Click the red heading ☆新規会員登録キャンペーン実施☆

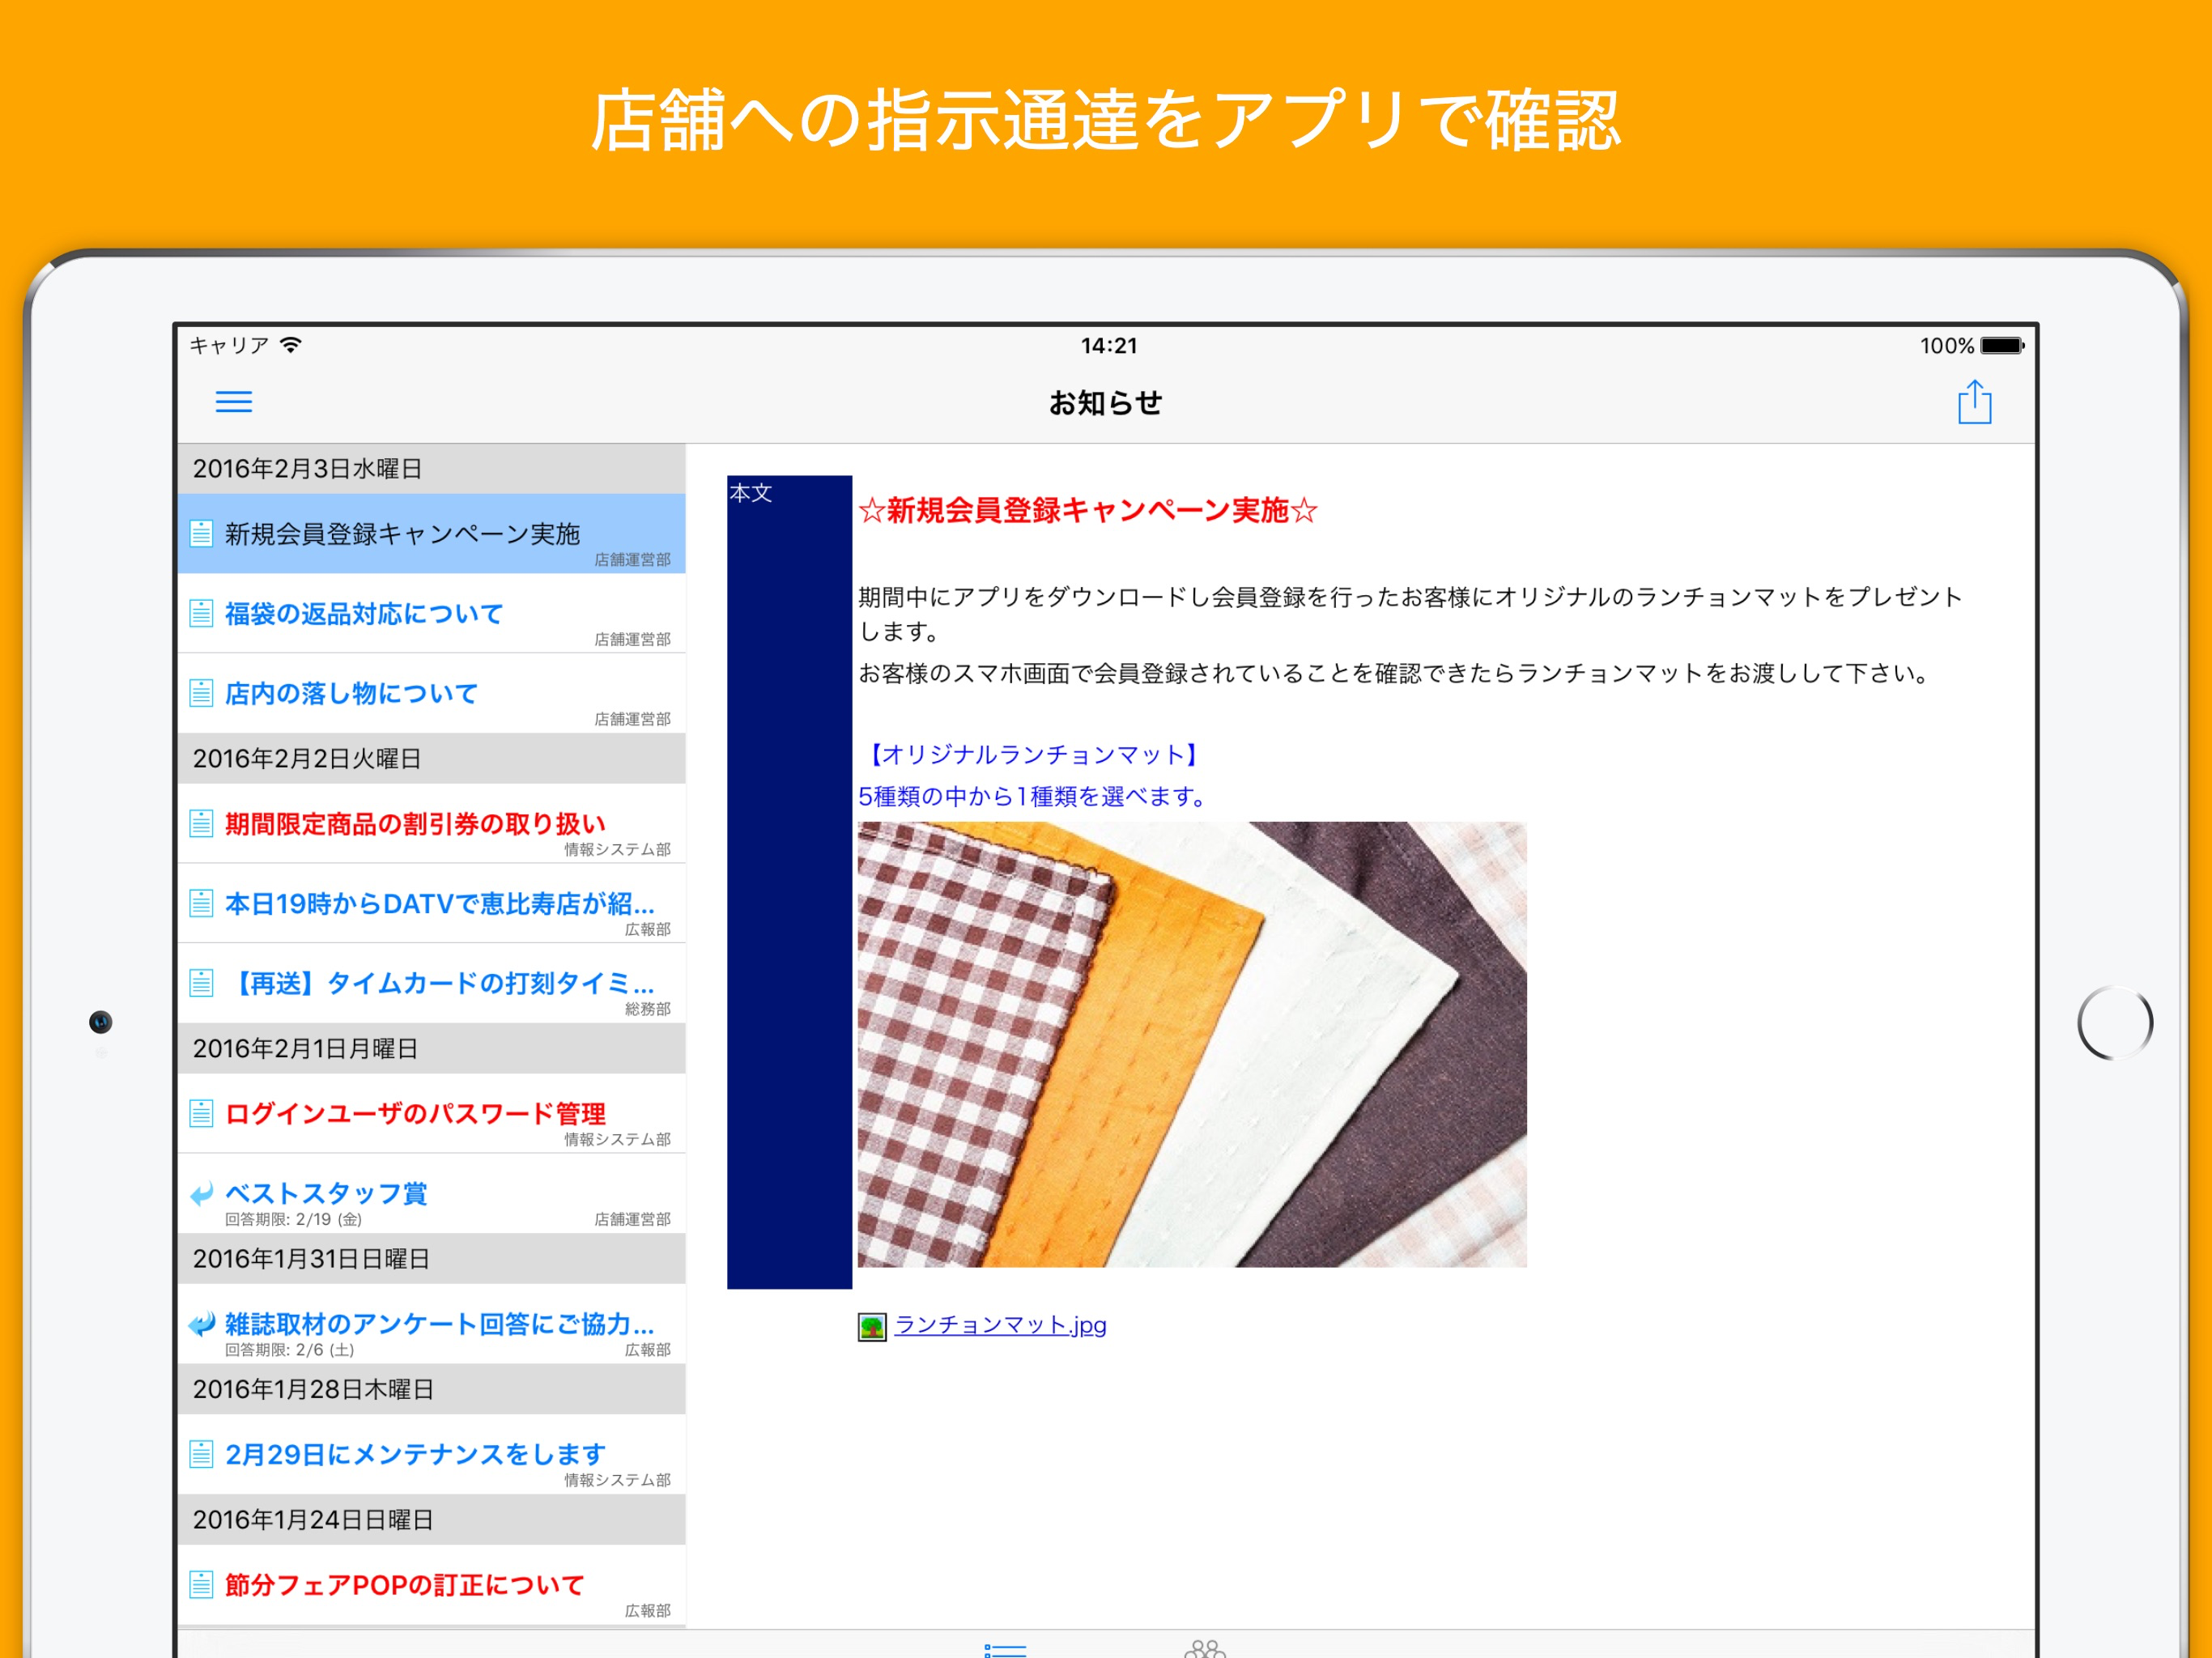pyautogui.click(x=1088, y=511)
